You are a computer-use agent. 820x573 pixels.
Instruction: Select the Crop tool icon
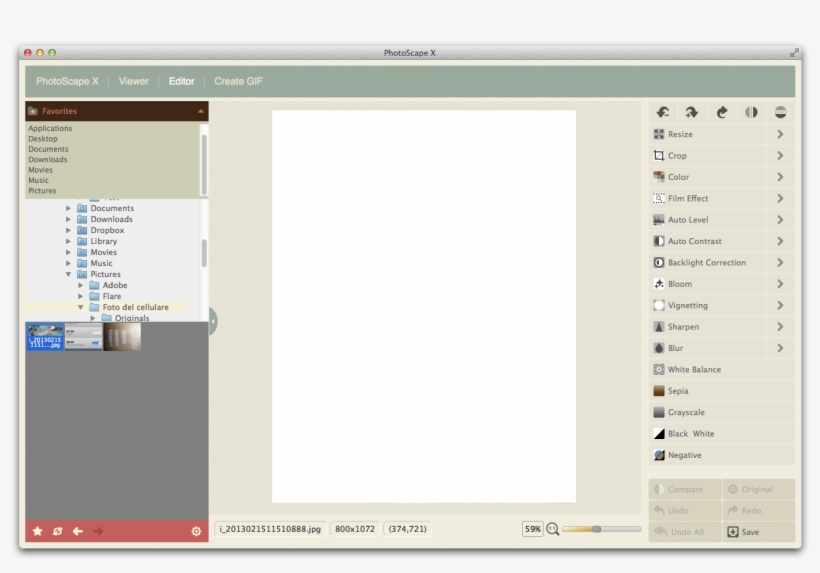(659, 156)
